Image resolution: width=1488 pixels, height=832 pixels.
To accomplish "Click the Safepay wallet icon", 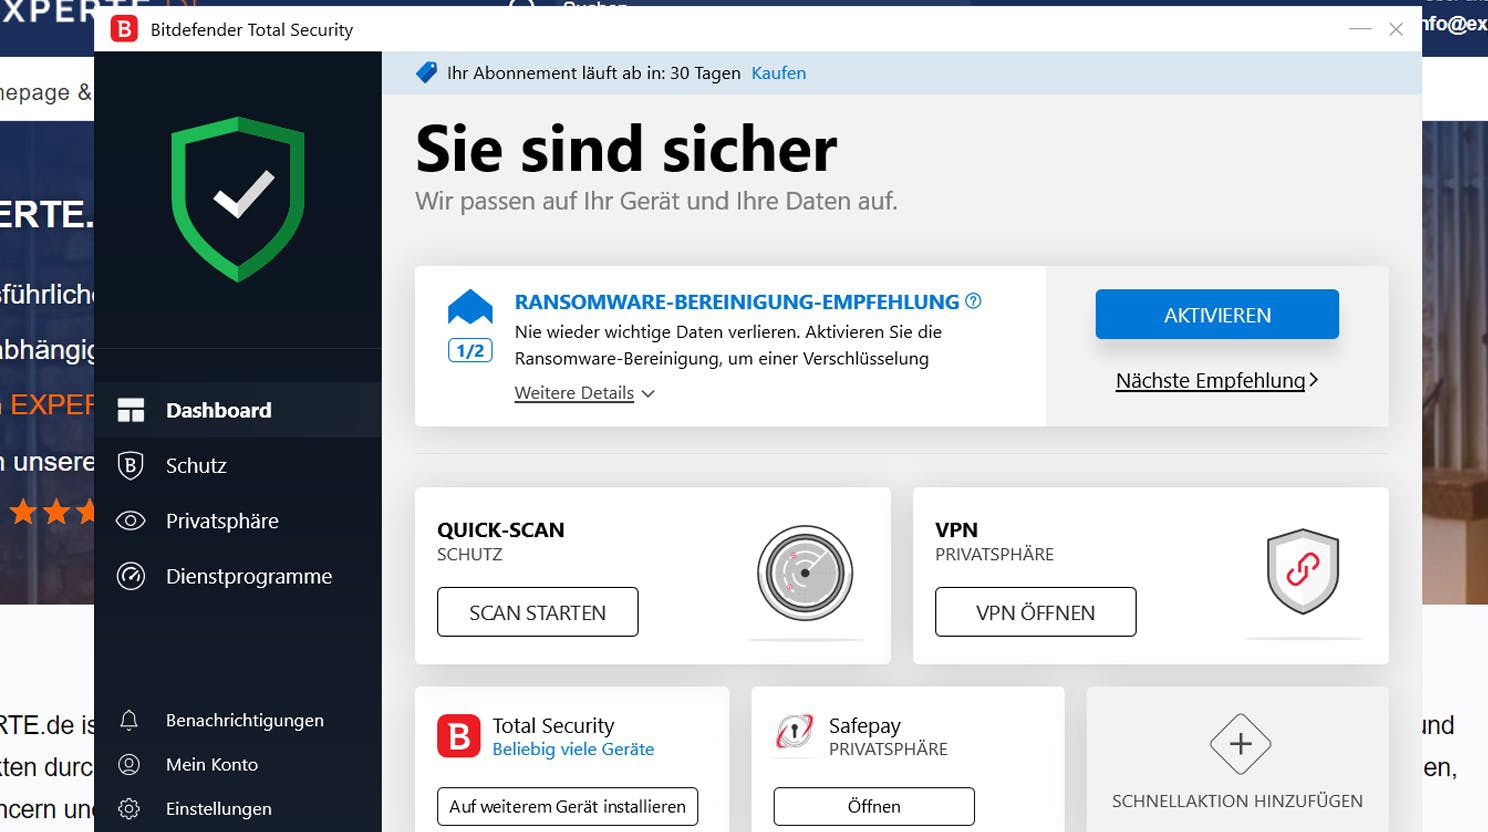I will (x=793, y=732).
